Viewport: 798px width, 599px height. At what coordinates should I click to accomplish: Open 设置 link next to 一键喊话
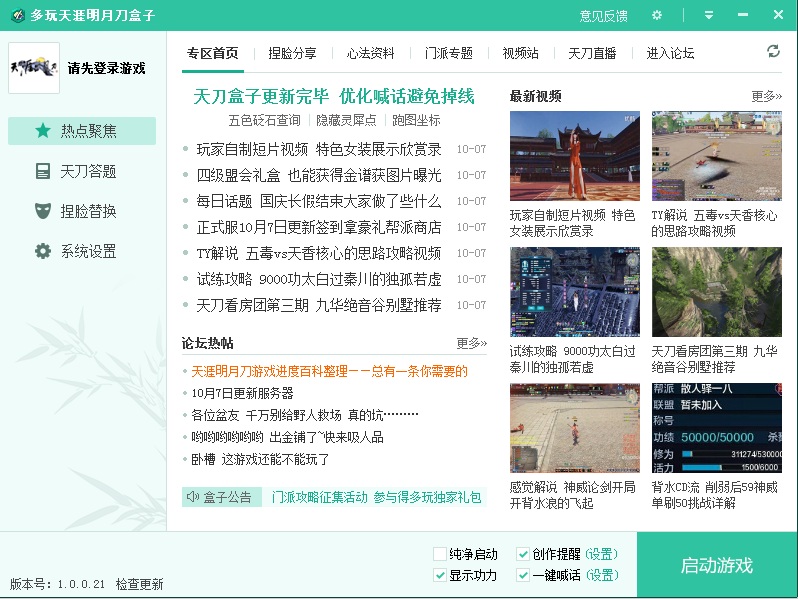point(602,575)
